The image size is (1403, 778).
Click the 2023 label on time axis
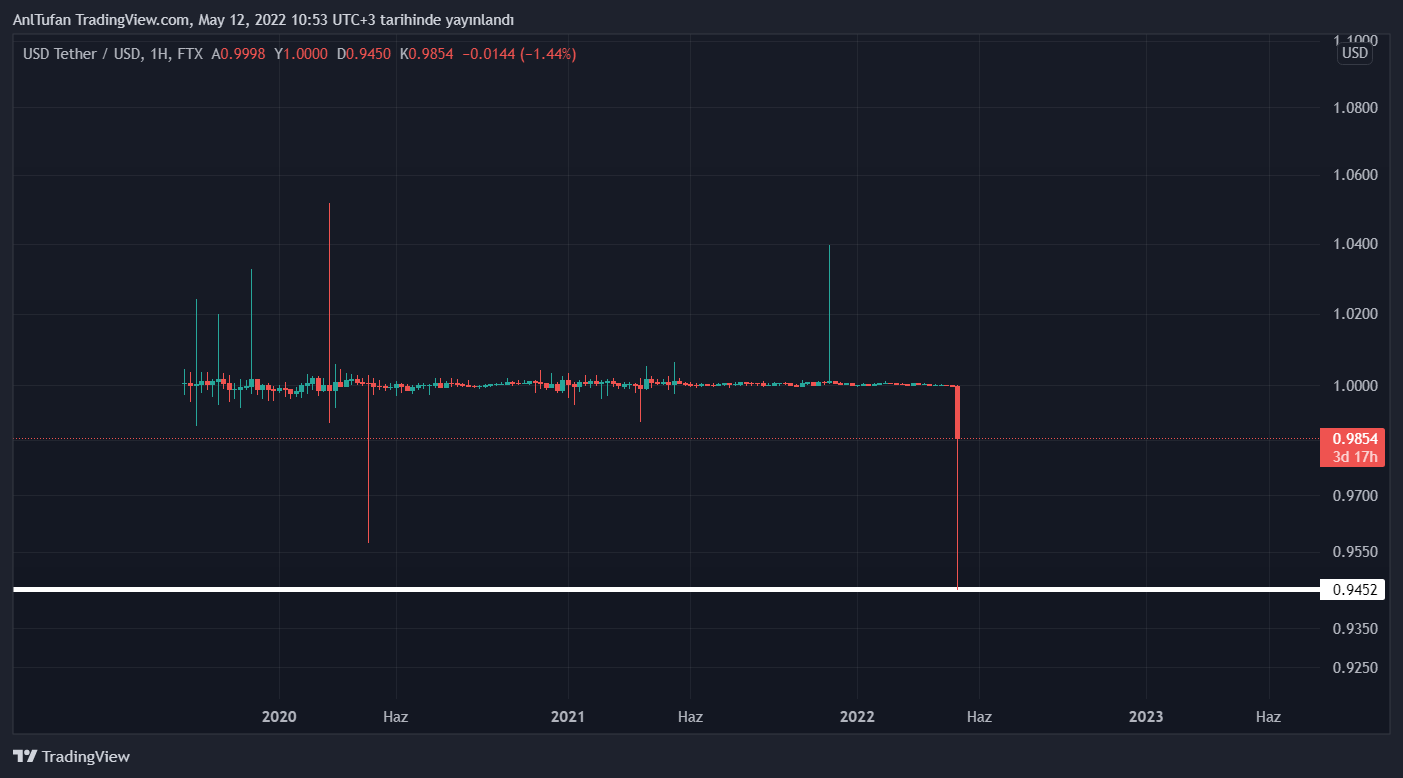pos(1146,717)
